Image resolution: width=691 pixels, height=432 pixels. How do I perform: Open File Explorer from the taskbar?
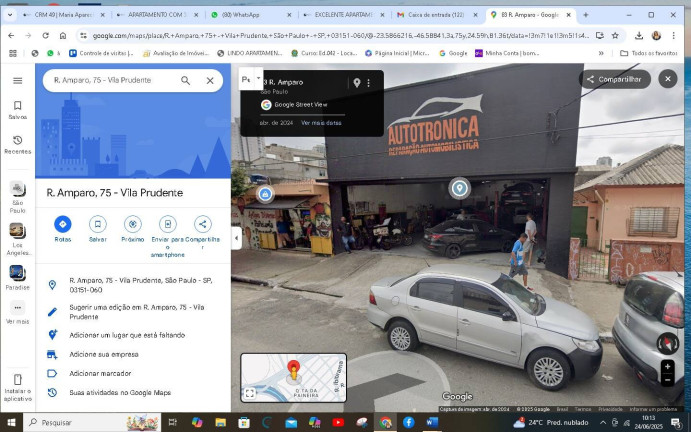pyautogui.click(x=220, y=423)
